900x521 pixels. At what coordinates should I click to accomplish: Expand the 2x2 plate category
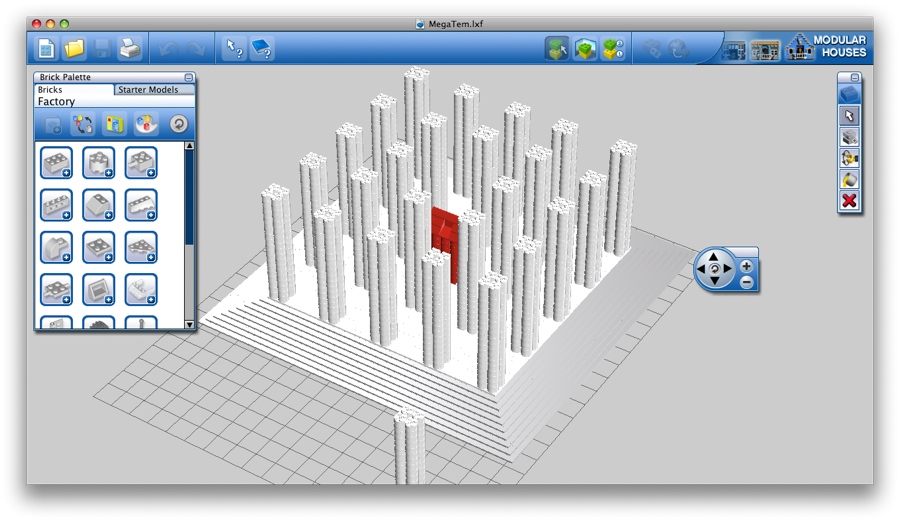pyautogui.click(x=99, y=247)
